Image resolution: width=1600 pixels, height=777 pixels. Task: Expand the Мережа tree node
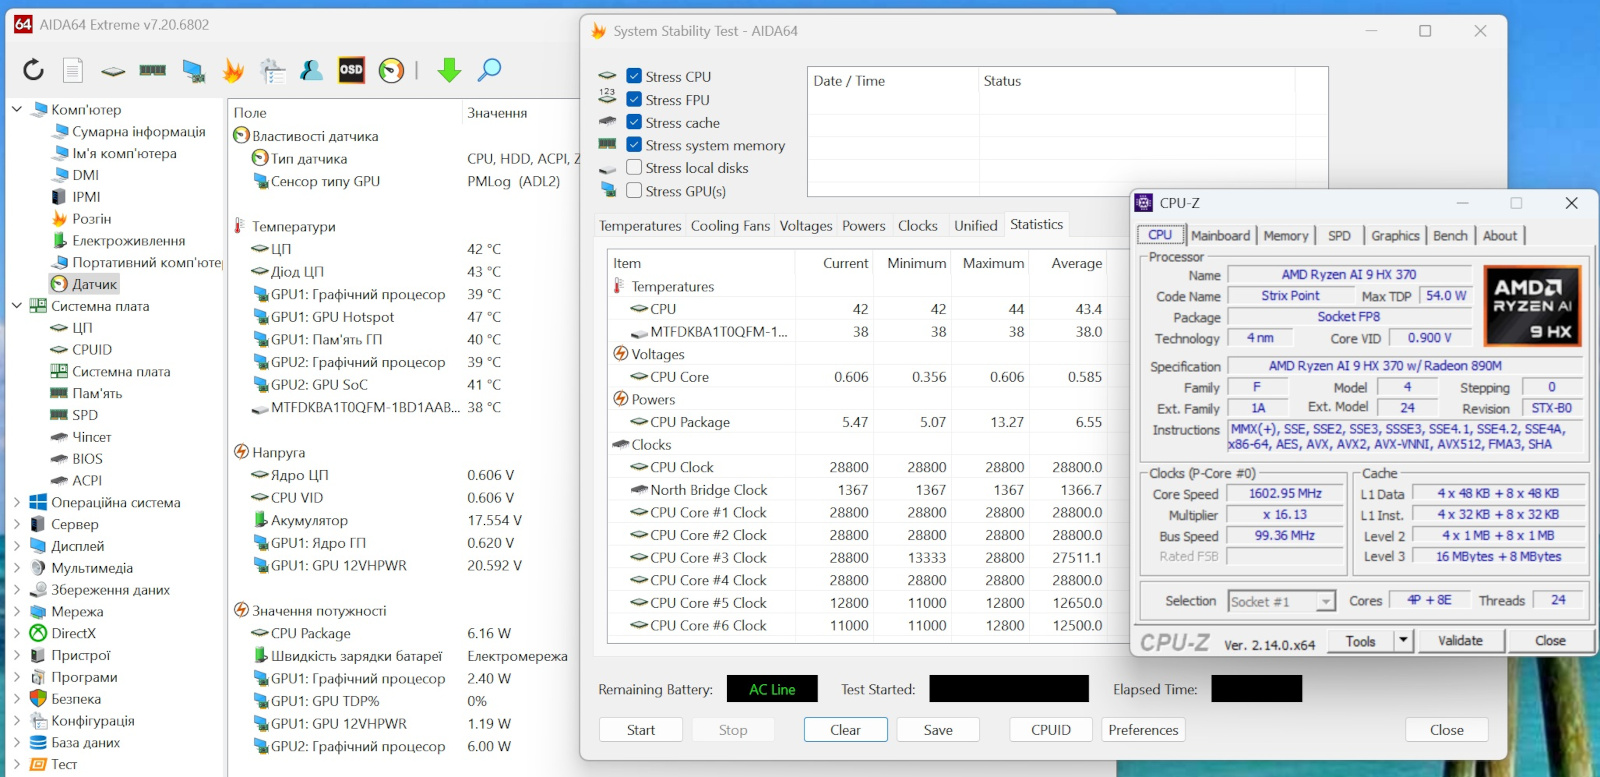pos(17,611)
